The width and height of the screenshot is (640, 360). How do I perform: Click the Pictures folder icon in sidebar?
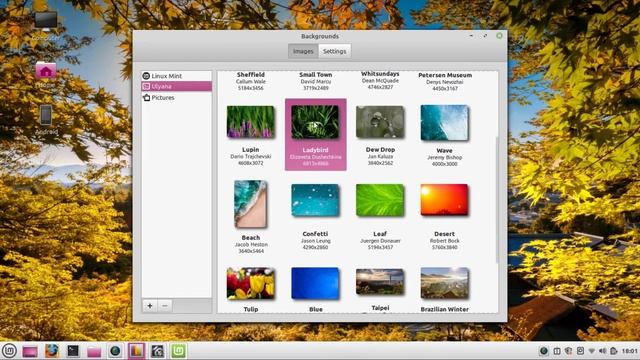(x=147, y=98)
